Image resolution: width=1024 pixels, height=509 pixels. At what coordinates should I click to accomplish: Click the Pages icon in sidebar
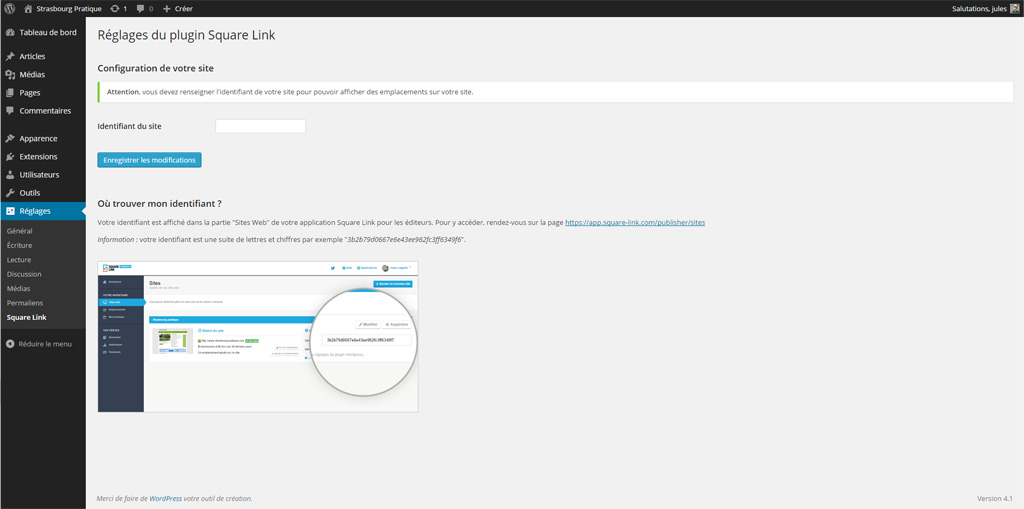coord(10,93)
